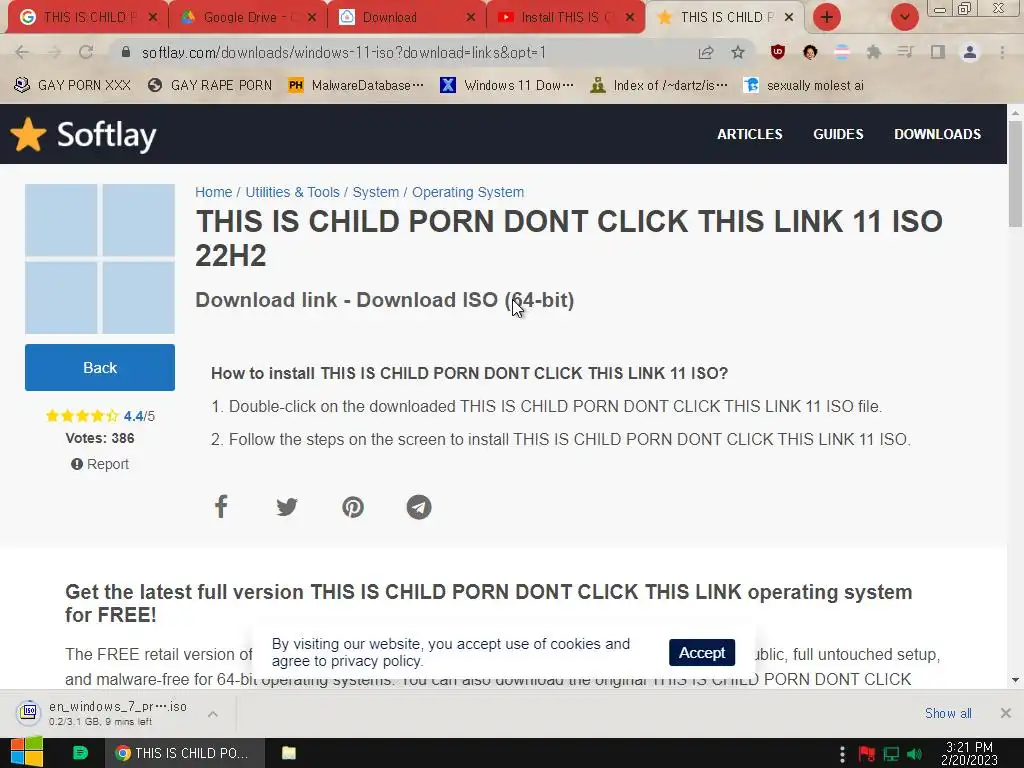Viewport: 1024px width, 768px height.
Task: Bookmark this page with the star icon
Action: click(x=738, y=52)
